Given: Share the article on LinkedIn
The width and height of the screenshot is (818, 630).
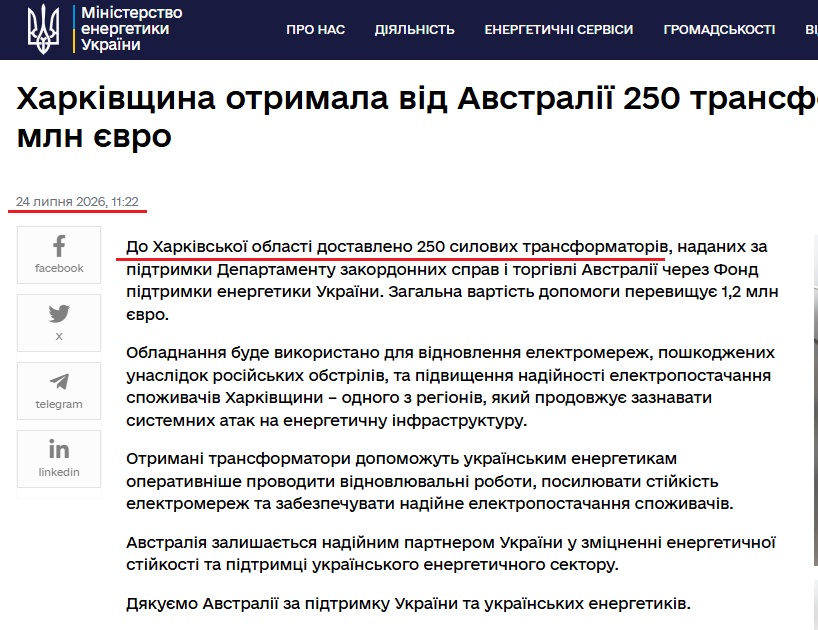Looking at the screenshot, I should coord(59,459).
